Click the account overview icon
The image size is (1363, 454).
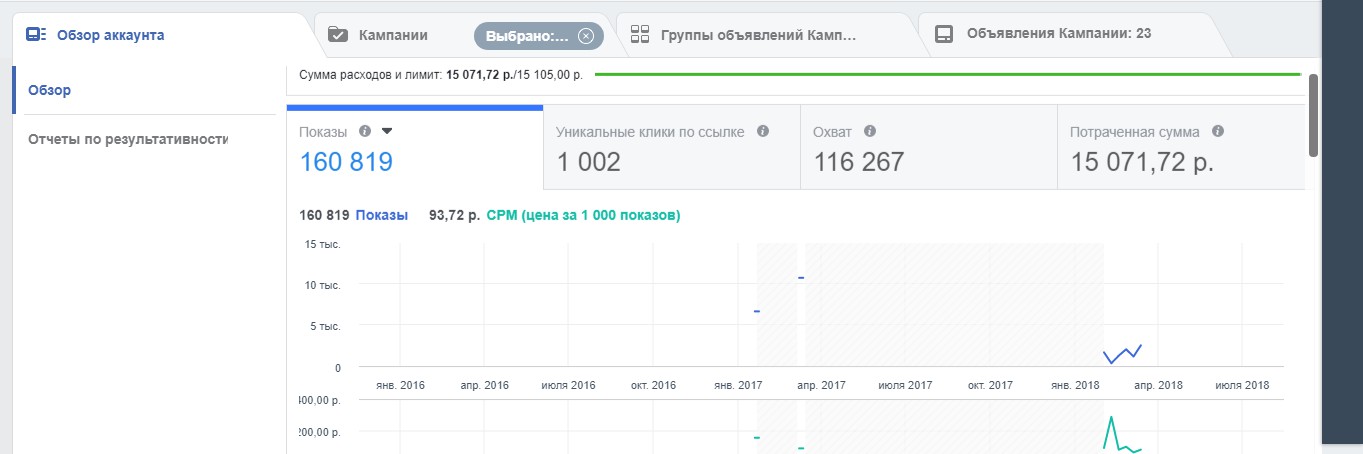[36, 35]
